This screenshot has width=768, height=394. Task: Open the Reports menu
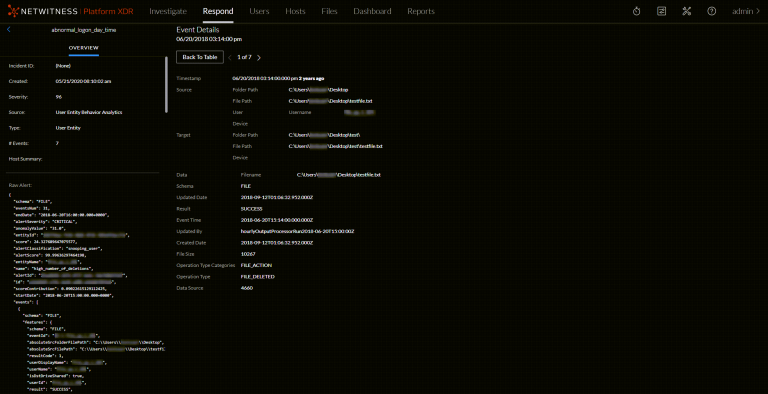click(x=421, y=11)
